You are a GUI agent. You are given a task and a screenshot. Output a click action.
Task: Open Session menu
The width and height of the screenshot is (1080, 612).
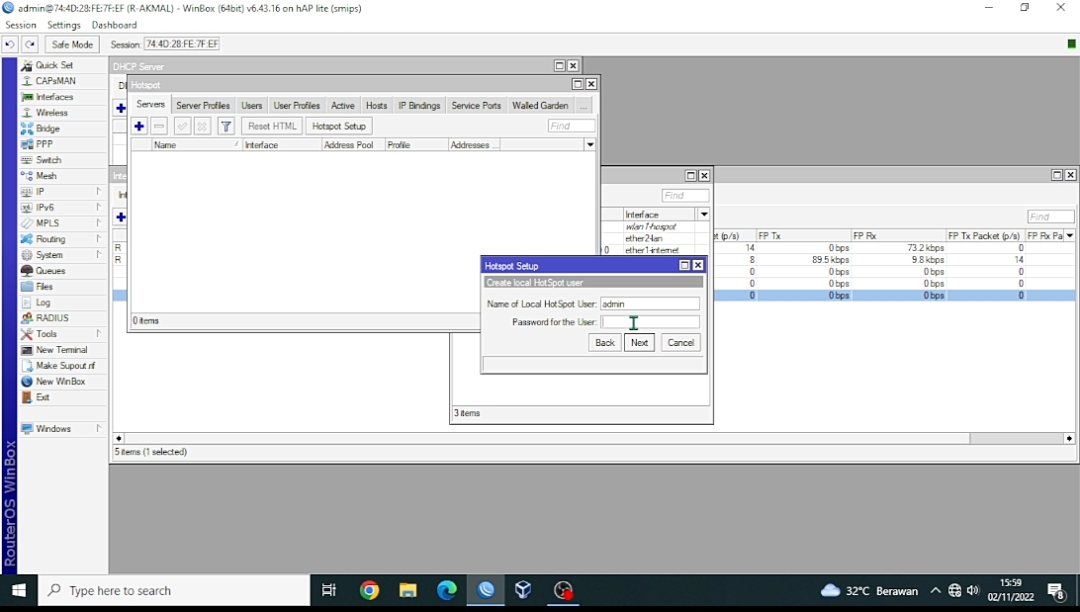click(x=21, y=25)
